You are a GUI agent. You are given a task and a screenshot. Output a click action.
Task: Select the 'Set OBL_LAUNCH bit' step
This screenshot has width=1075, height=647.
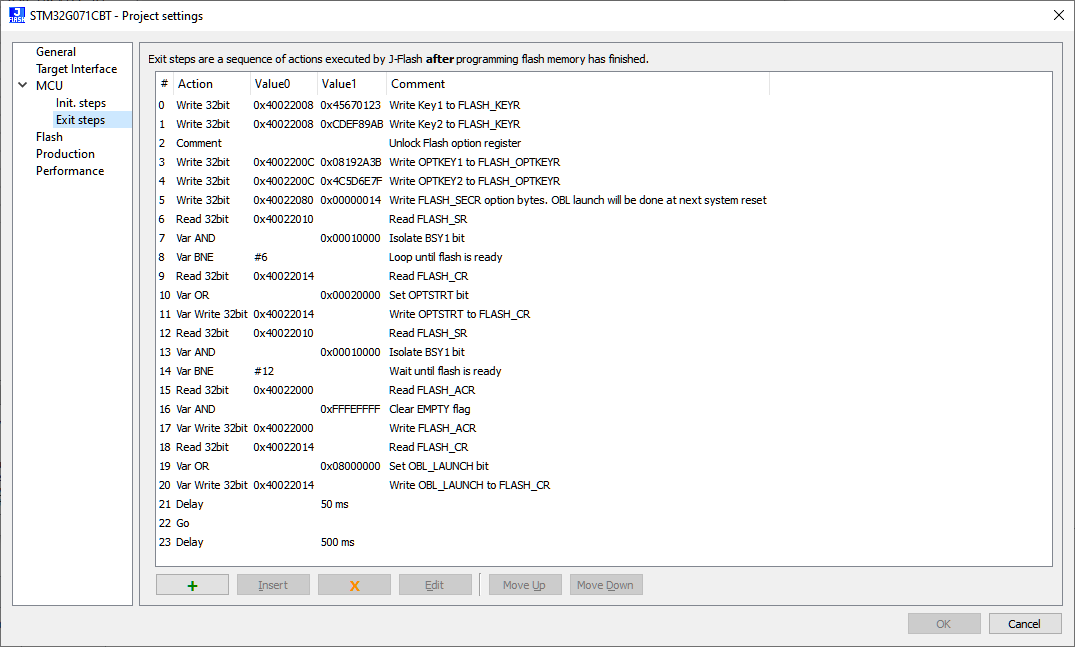tap(463, 466)
